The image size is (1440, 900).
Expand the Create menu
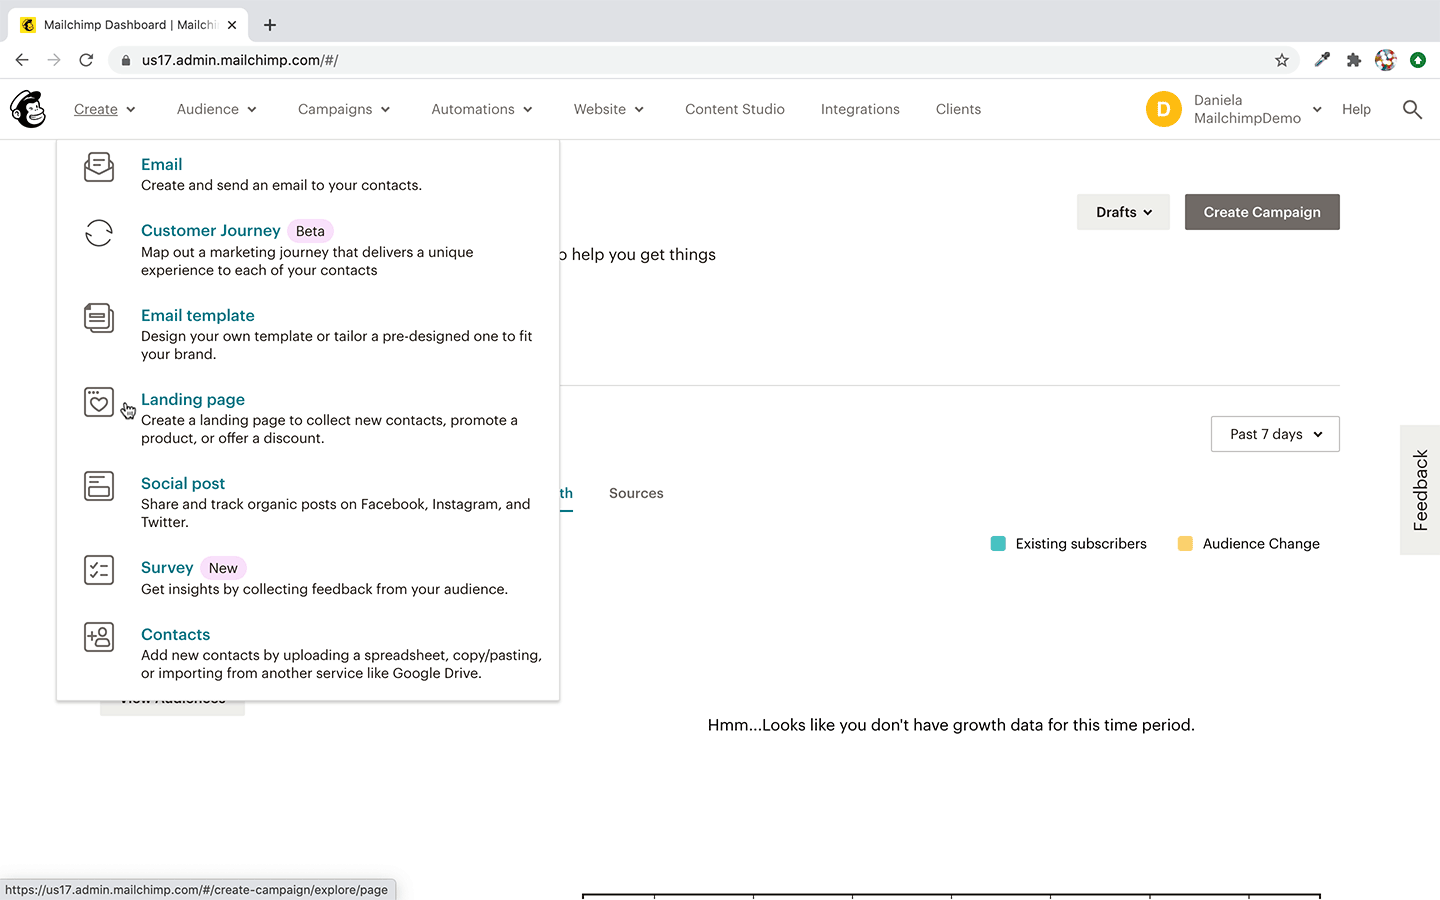pos(105,109)
